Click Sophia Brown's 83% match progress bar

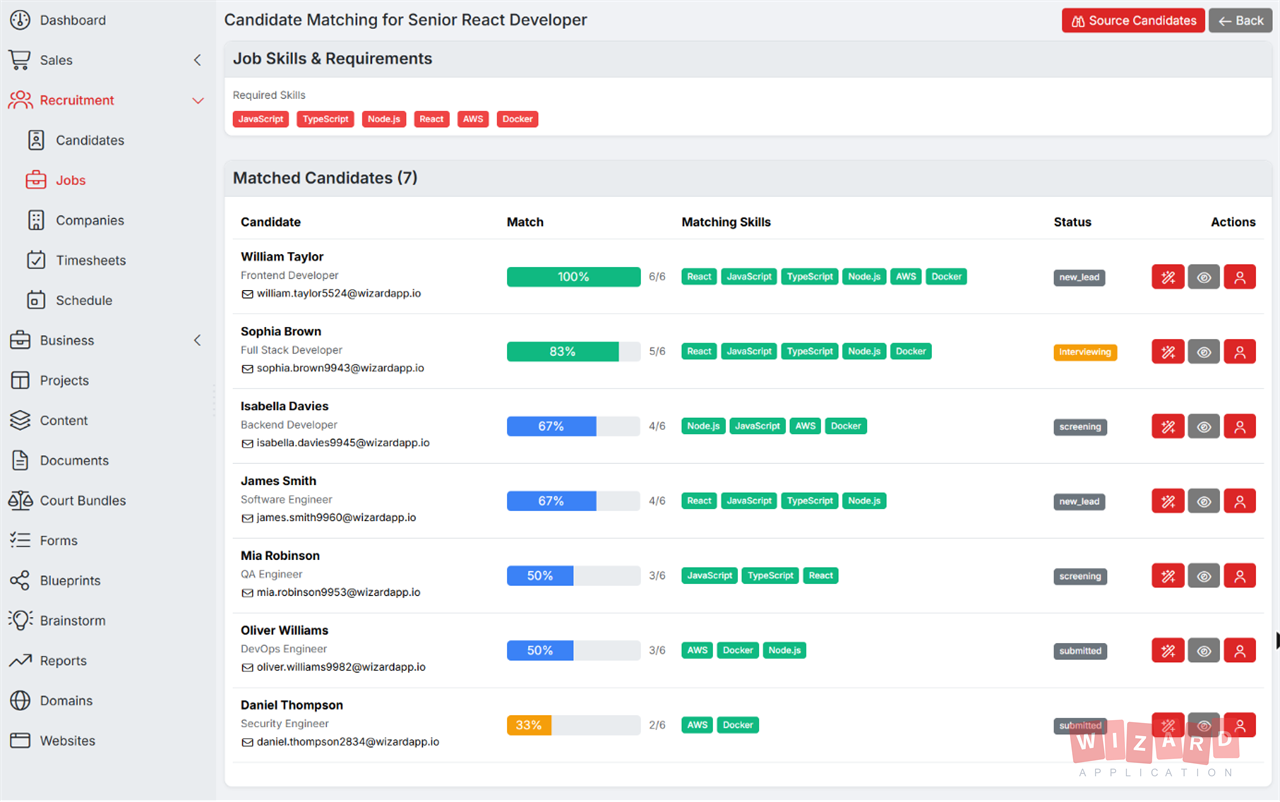(573, 352)
